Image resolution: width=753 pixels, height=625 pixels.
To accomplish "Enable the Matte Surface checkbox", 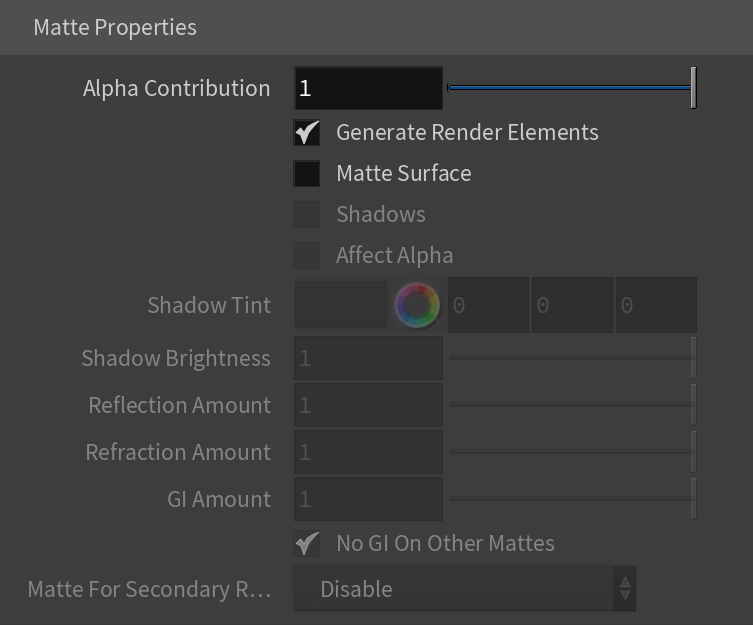I will pos(306,173).
